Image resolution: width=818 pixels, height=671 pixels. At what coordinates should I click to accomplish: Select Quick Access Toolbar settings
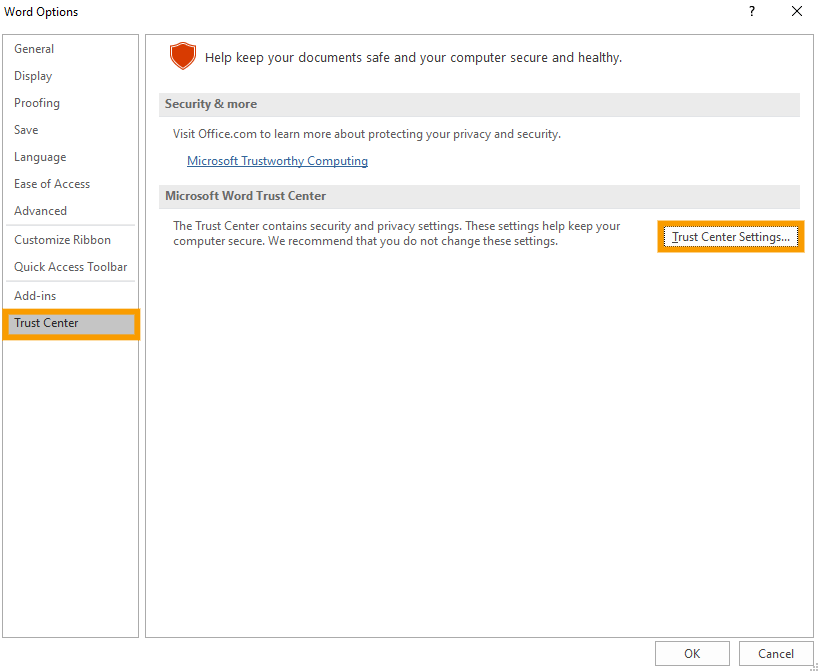70,267
